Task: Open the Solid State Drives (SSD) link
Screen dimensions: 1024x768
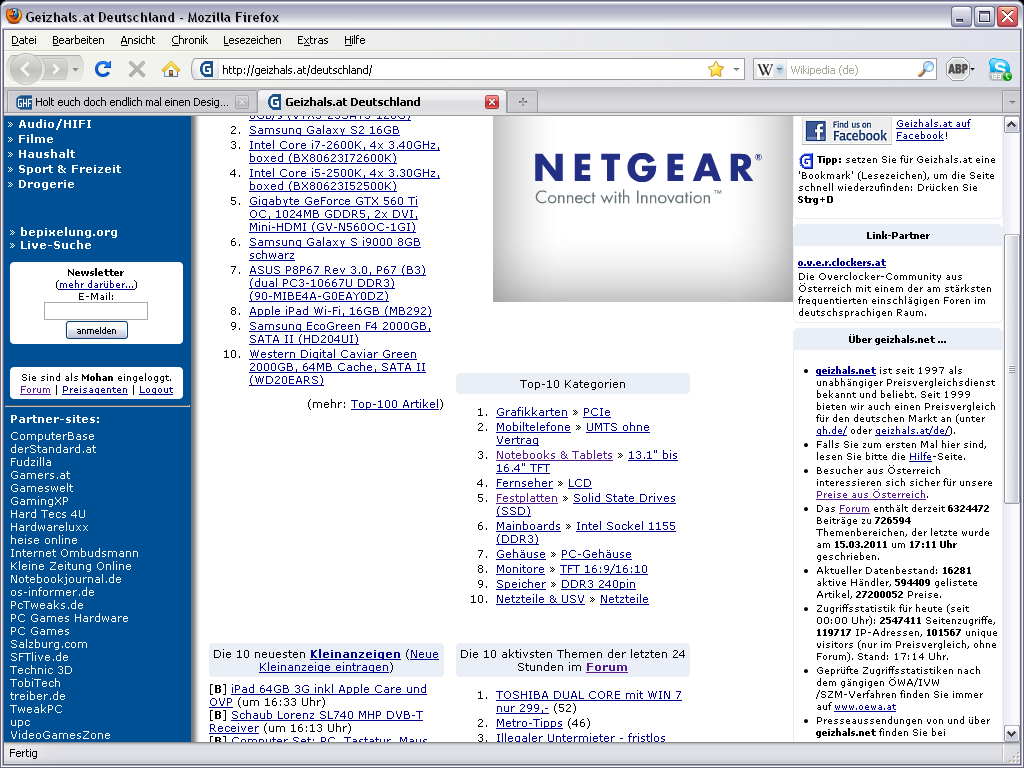Action: [586, 504]
